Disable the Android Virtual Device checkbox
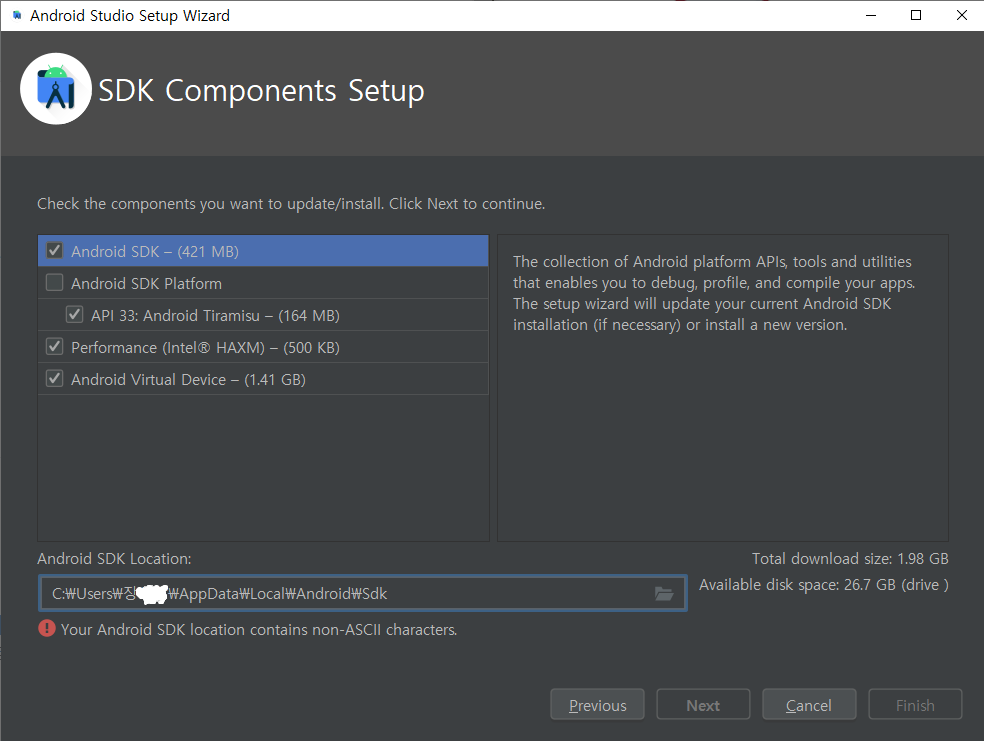984x741 pixels. click(55, 378)
